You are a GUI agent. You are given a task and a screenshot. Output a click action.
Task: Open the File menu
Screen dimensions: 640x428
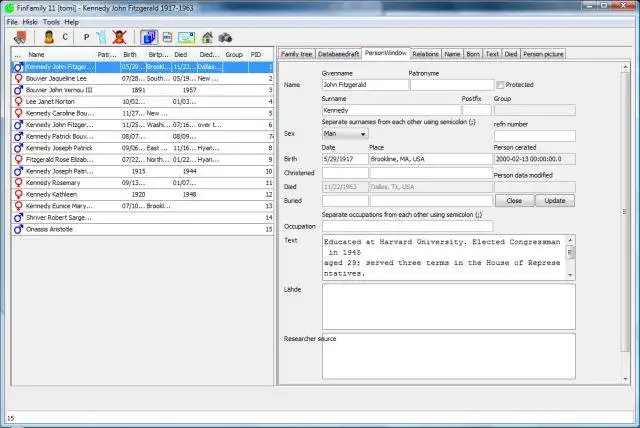pyautogui.click(x=12, y=21)
